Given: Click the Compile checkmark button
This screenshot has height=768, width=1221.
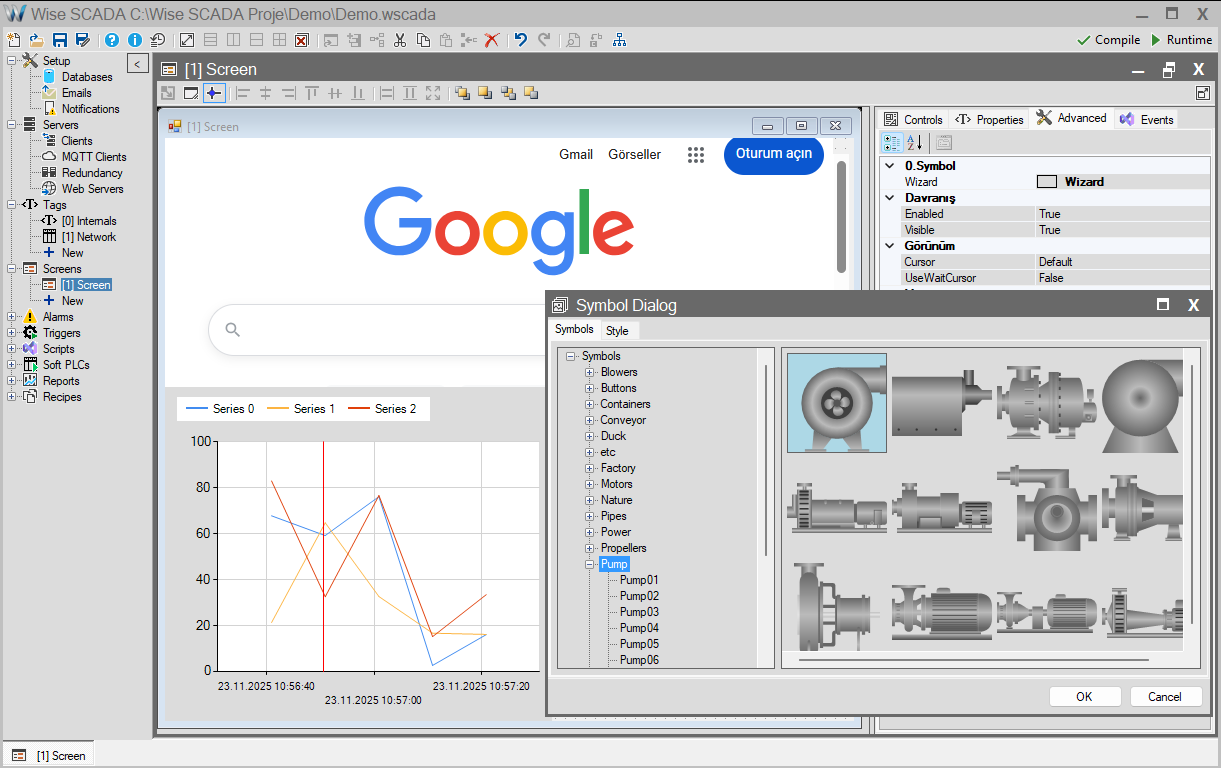Looking at the screenshot, I should tap(1108, 40).
